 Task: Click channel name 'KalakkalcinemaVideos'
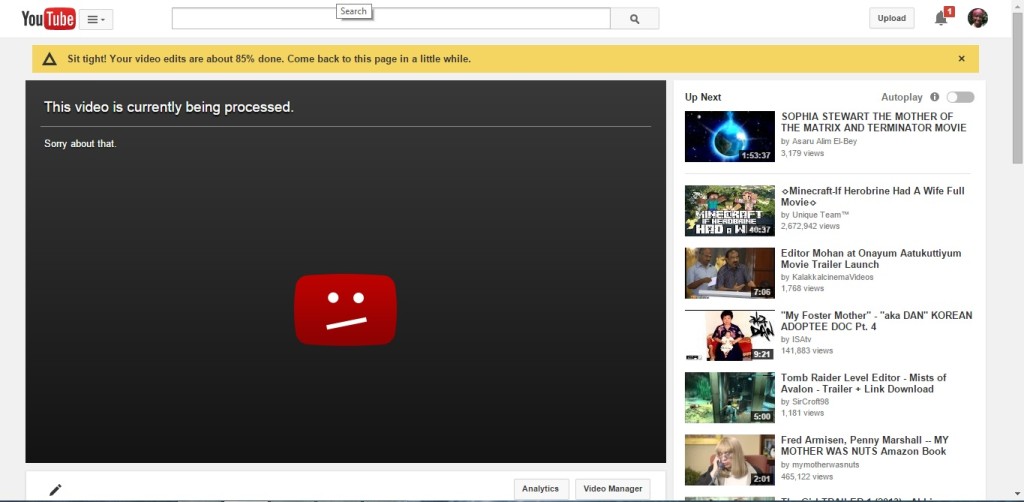pos(832,277)
